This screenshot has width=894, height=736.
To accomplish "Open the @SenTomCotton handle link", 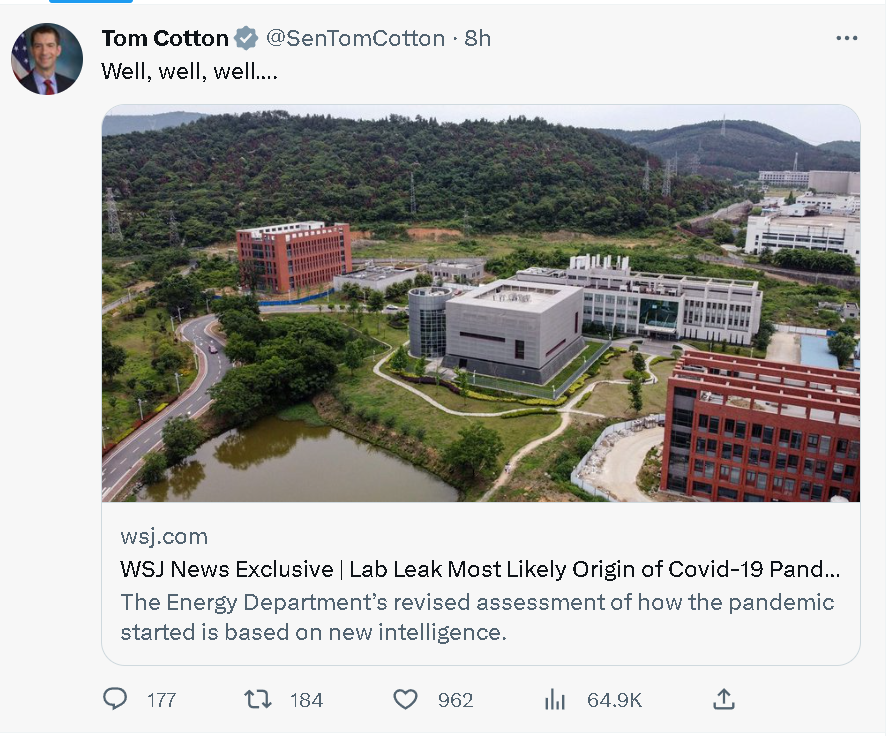I will pyautogui.click(x=355, y=39).
